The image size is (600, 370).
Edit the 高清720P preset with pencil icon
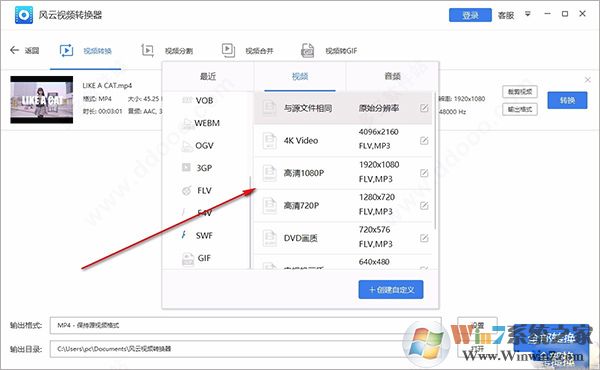point(424,206)
